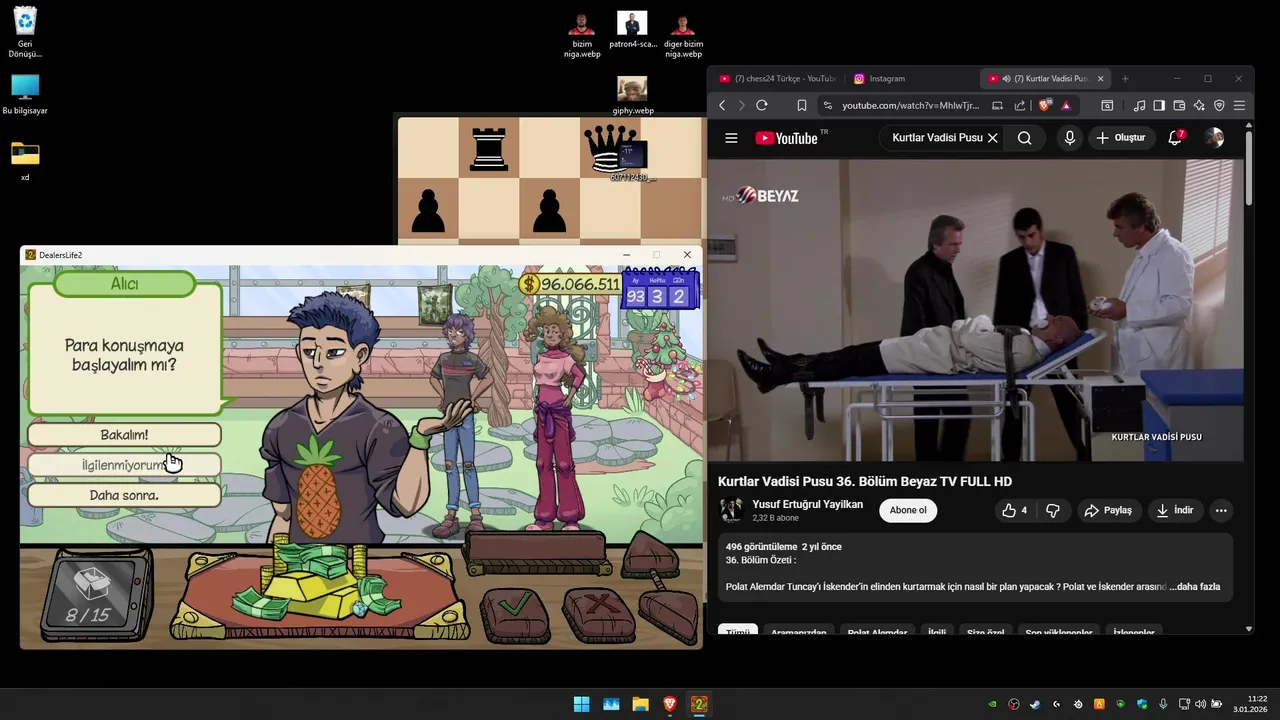Click the address bar URL youtube.com/watch
Image resolution: width=1280 pixels, height=720 pixels.
point(910,105)
